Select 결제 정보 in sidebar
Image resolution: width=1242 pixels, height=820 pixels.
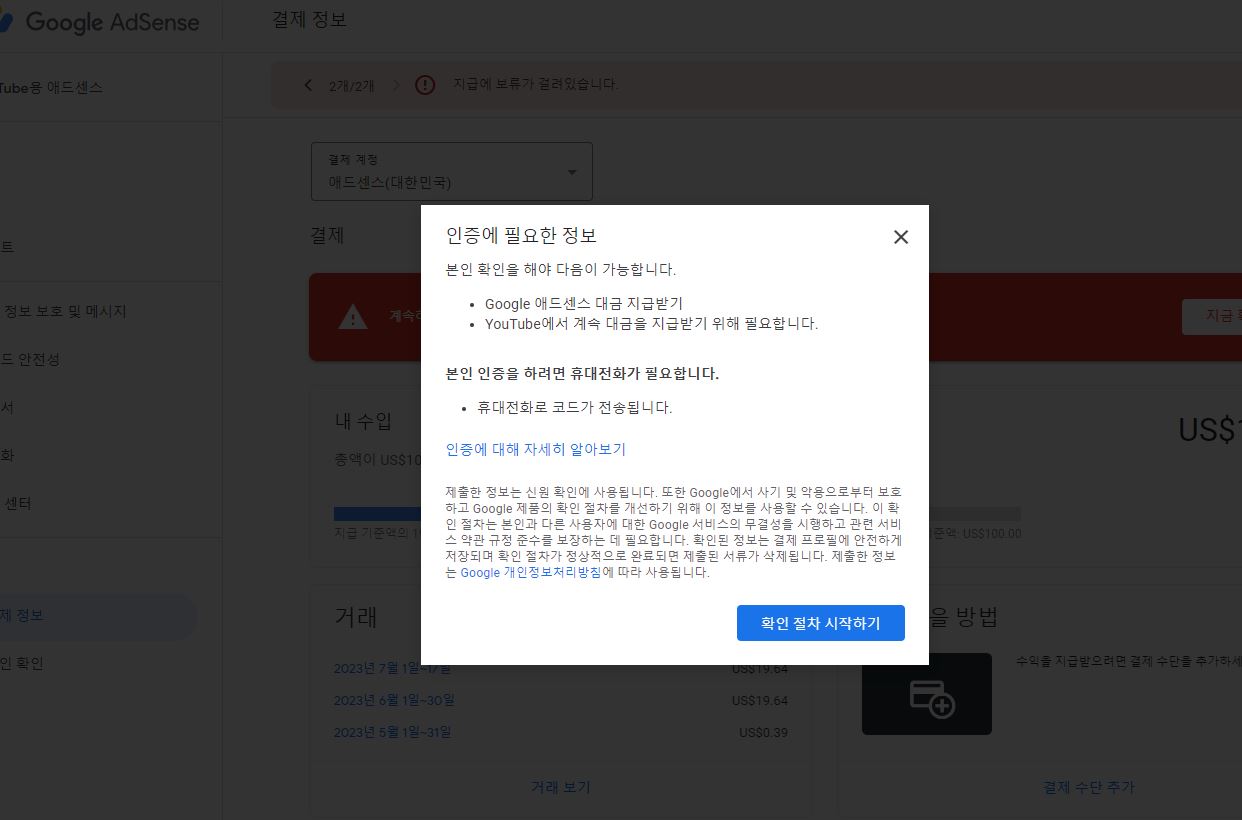[98, 616]
